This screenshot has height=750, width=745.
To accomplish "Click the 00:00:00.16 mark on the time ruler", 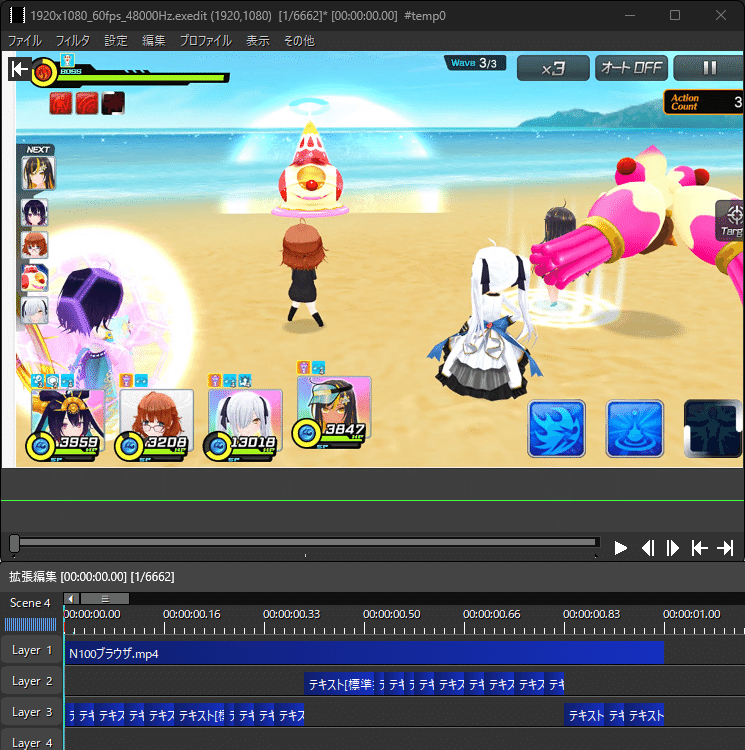I will [191, 614].
